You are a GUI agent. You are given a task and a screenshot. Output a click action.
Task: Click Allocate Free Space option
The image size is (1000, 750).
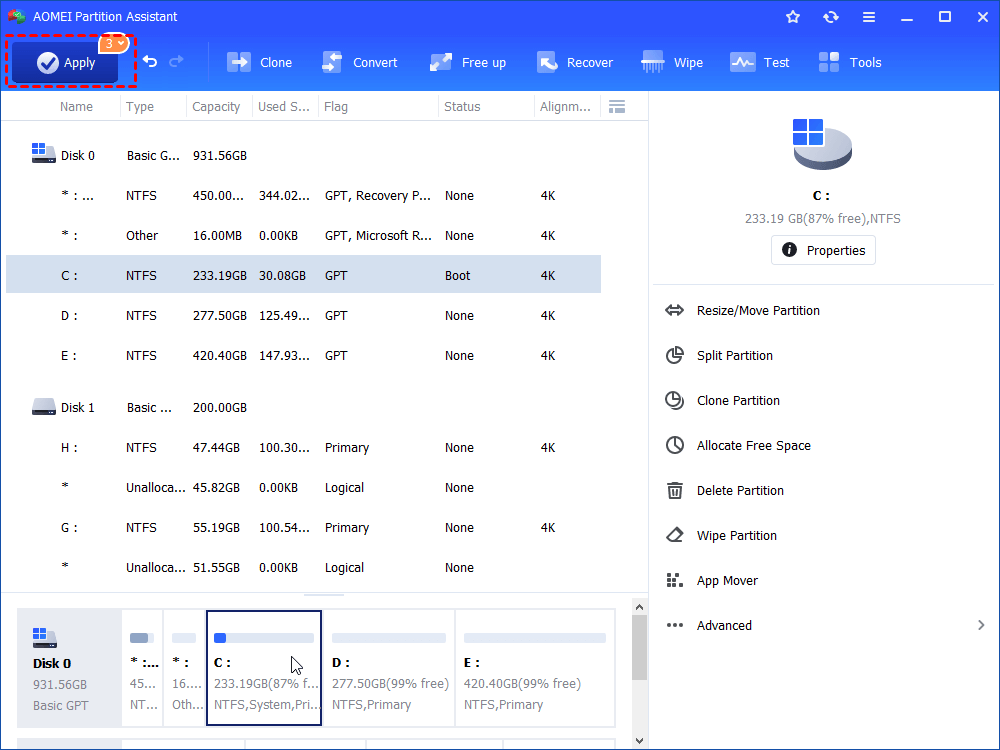coord(754,446)
